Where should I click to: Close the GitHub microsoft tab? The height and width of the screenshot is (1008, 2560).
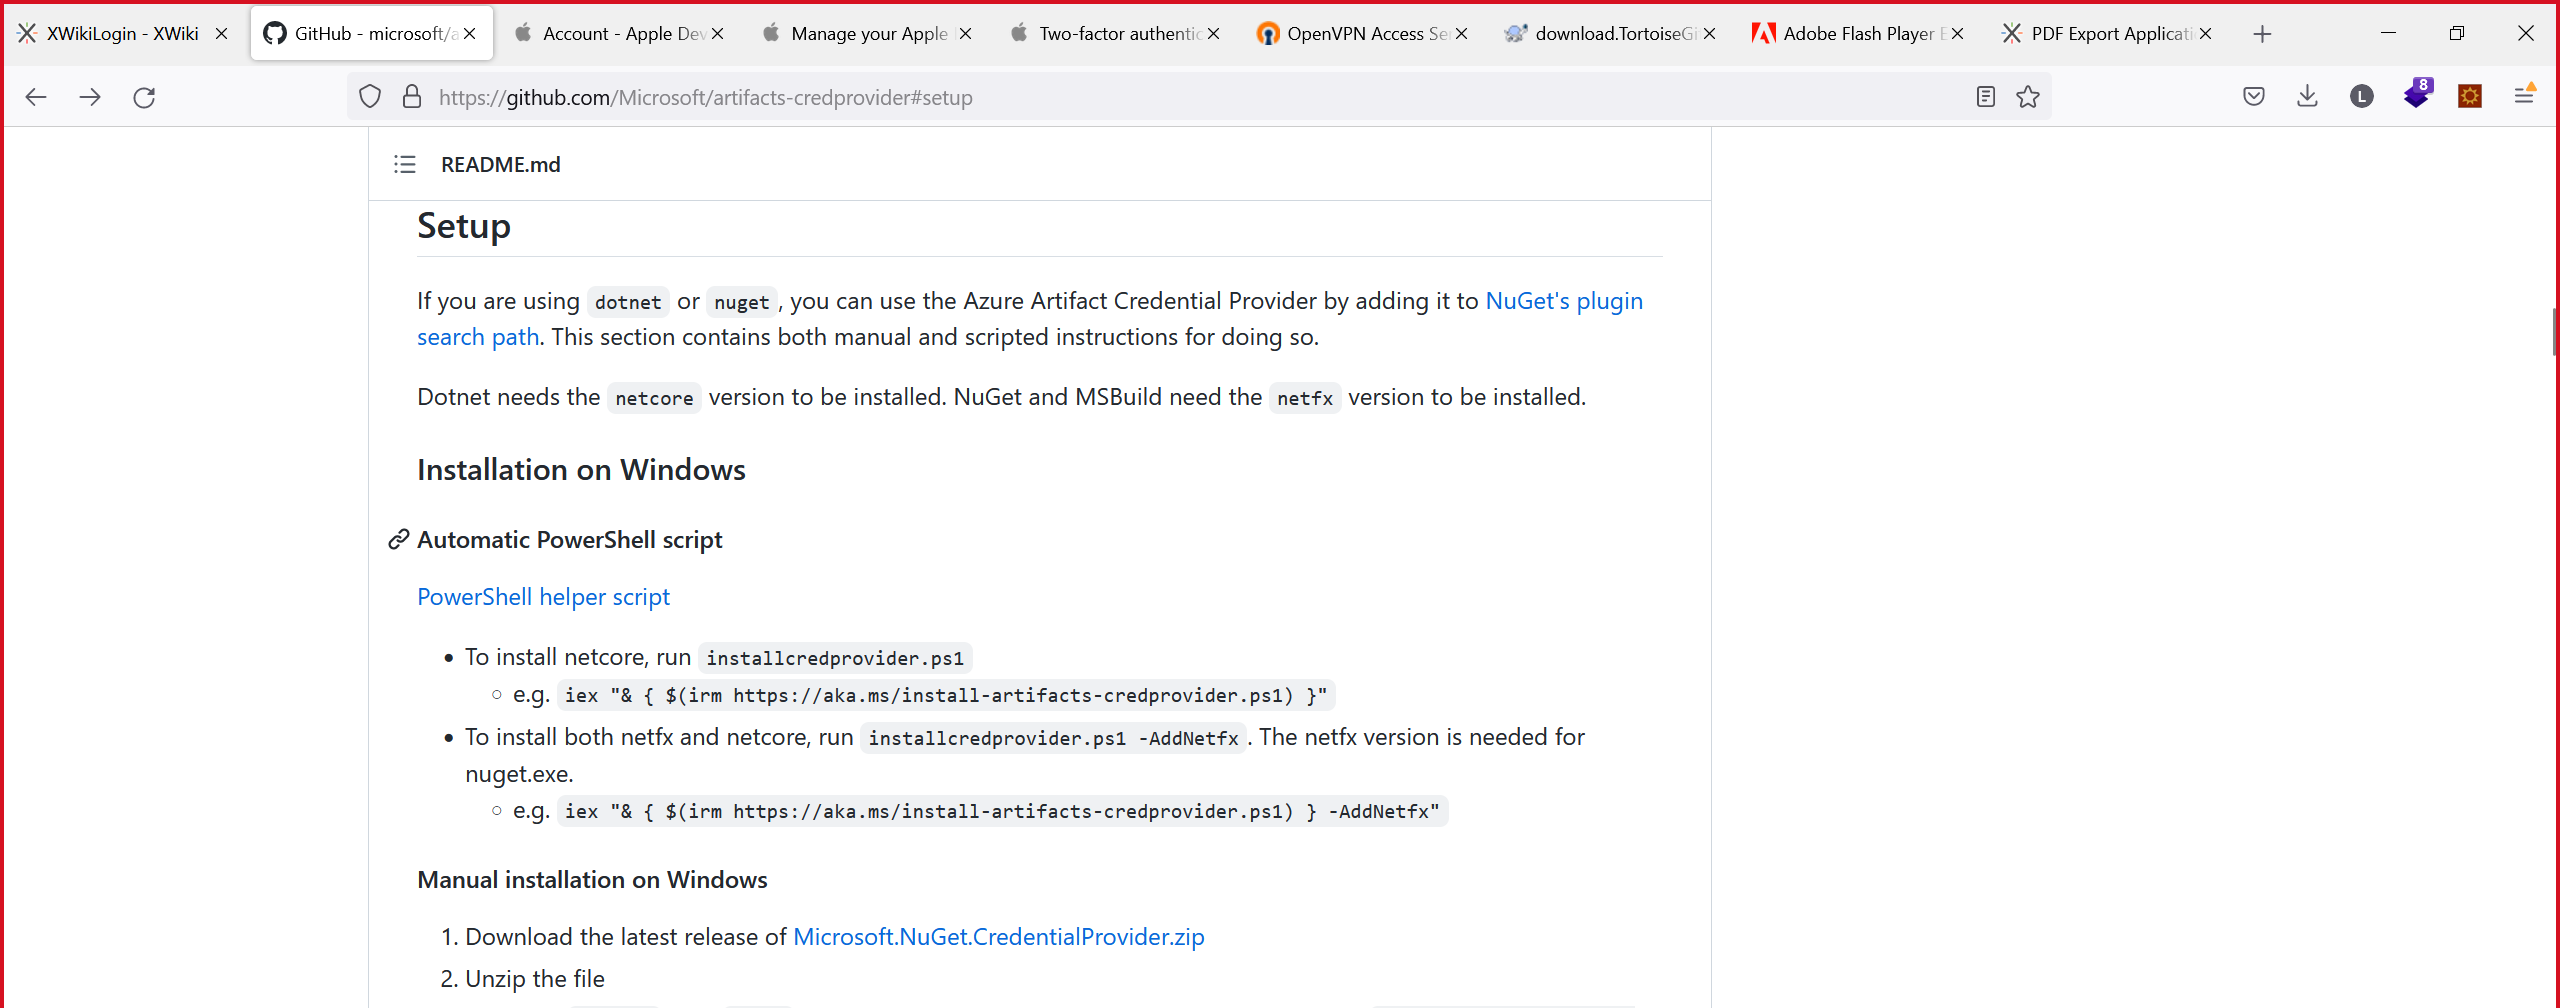pos(470,34)
